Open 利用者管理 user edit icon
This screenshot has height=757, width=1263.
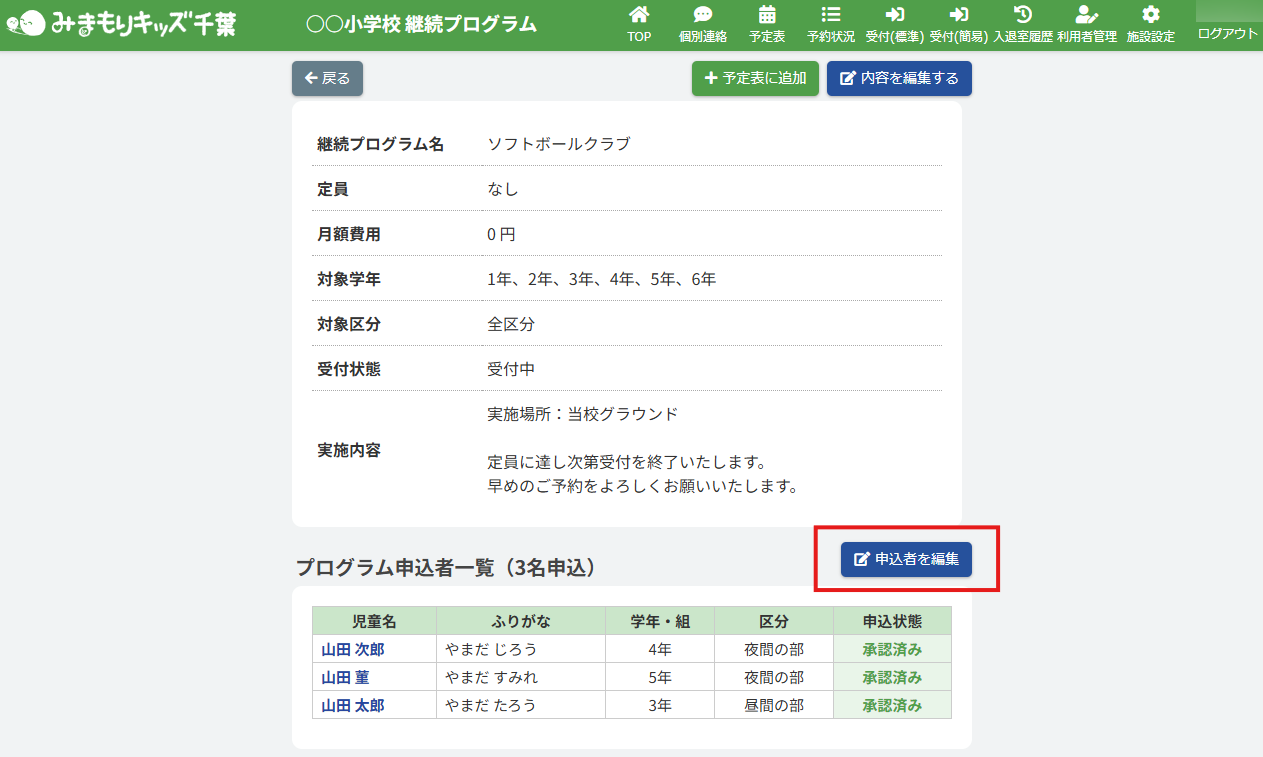[x=1086, y=15]
